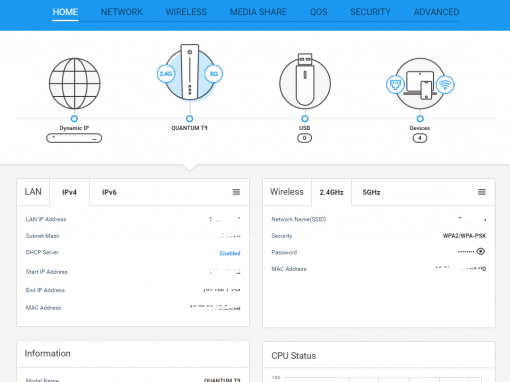Open the Wireless panel hamburger menu
510x382 pixels.
[482, 192]
